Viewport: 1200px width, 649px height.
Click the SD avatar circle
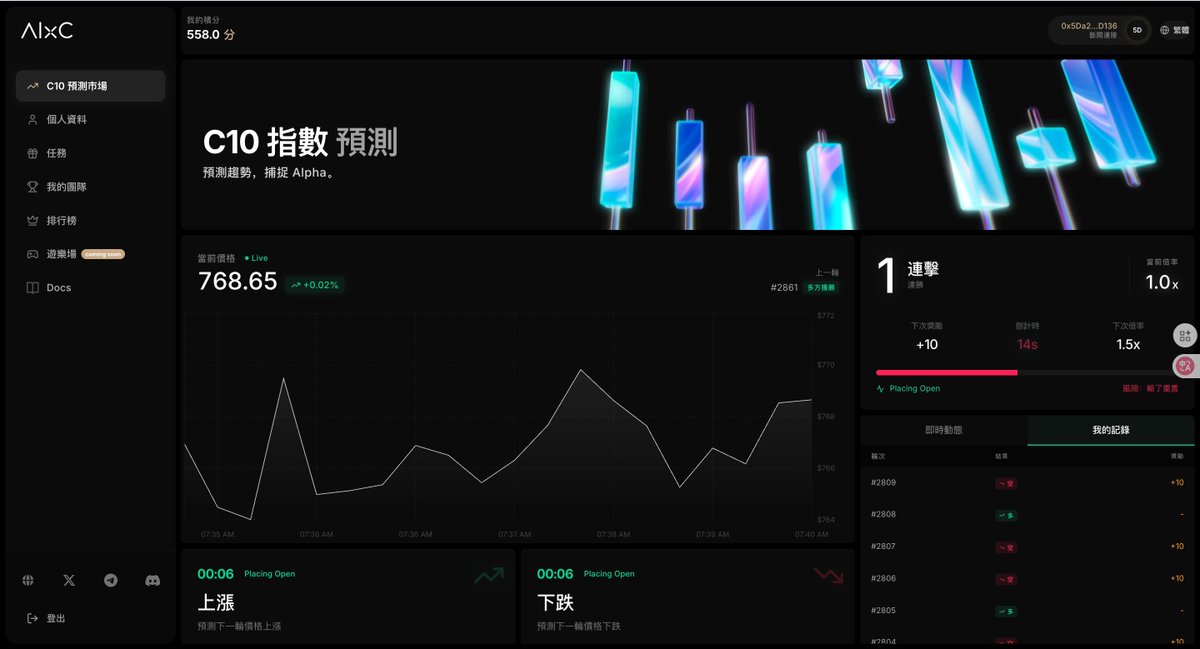pos(1137,30)
